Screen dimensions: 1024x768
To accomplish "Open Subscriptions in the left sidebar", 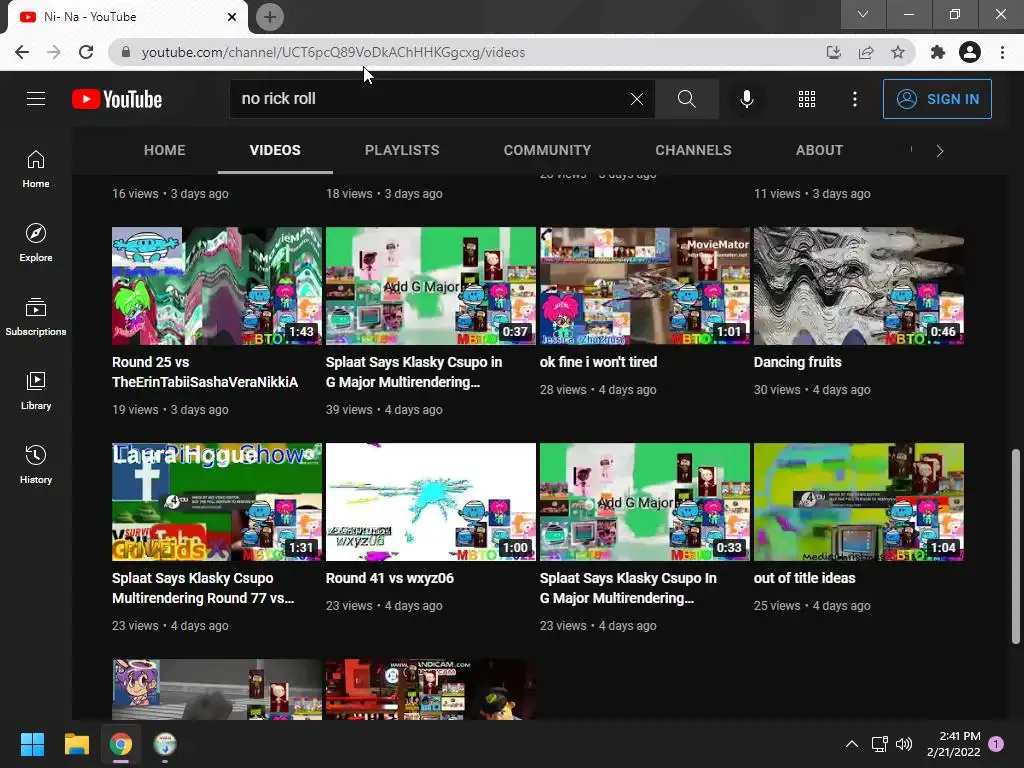I will pos(36,316).
